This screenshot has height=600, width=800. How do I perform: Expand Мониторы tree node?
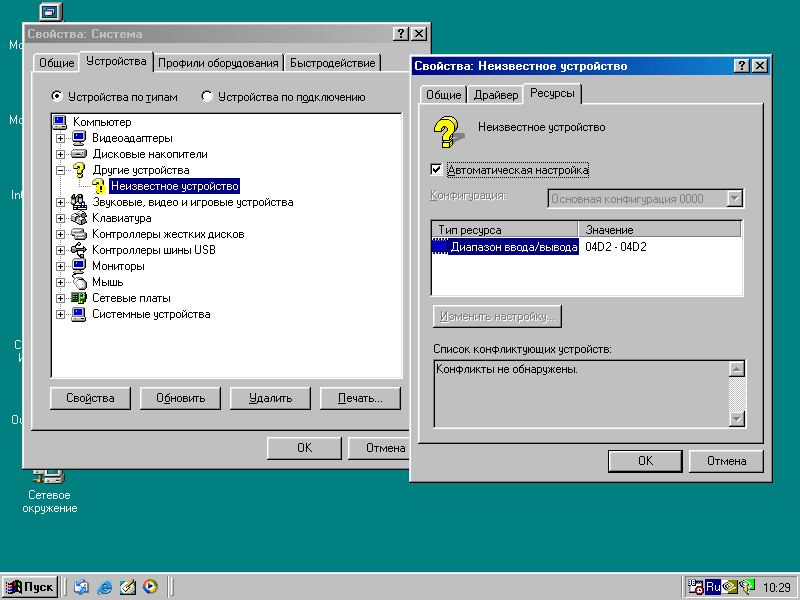pos(60,266)
